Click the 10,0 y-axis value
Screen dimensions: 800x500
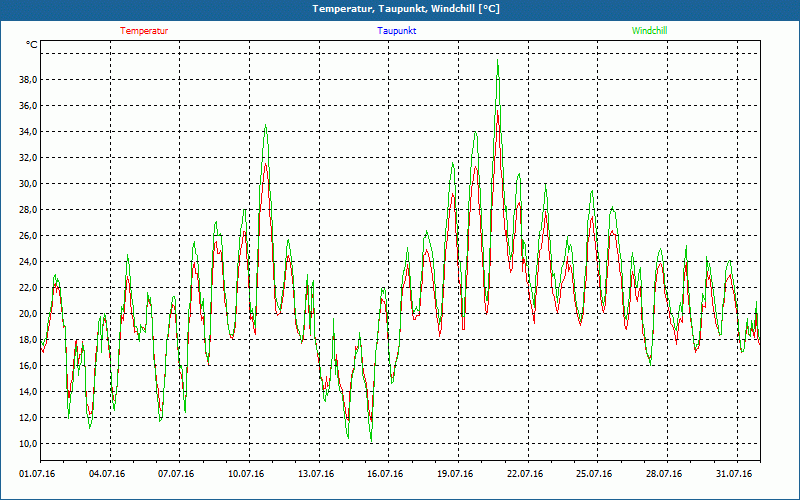point(28,444)
